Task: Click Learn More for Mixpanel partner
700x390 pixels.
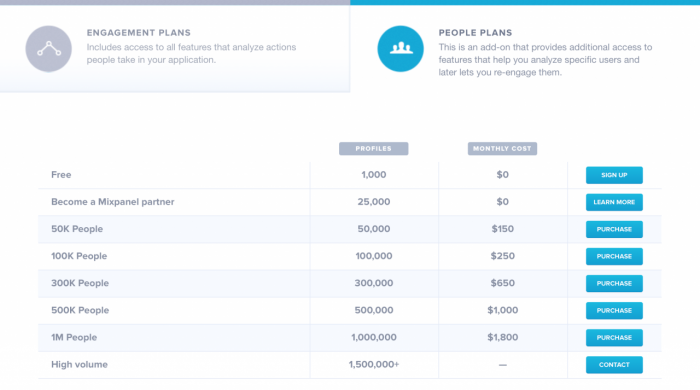Action: point(614,202)
